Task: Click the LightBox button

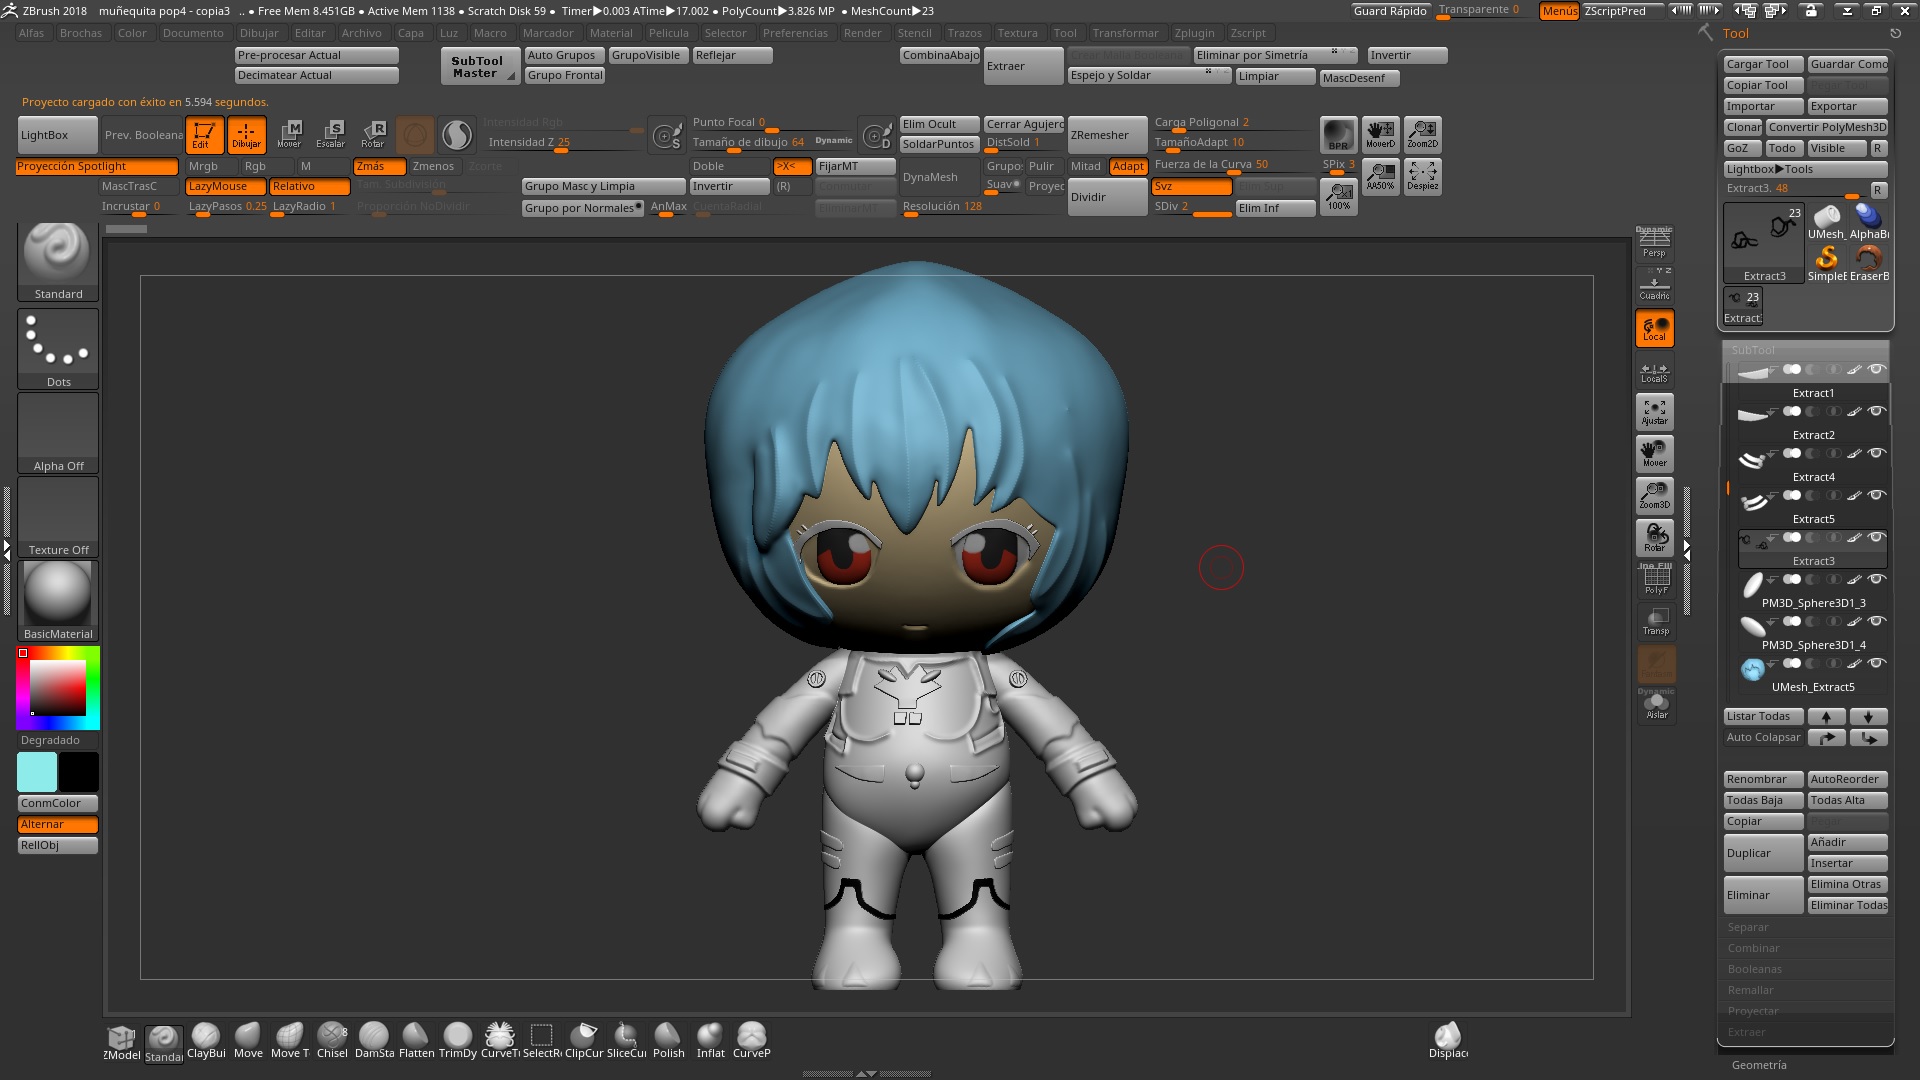Action: [x=58, y=135]
